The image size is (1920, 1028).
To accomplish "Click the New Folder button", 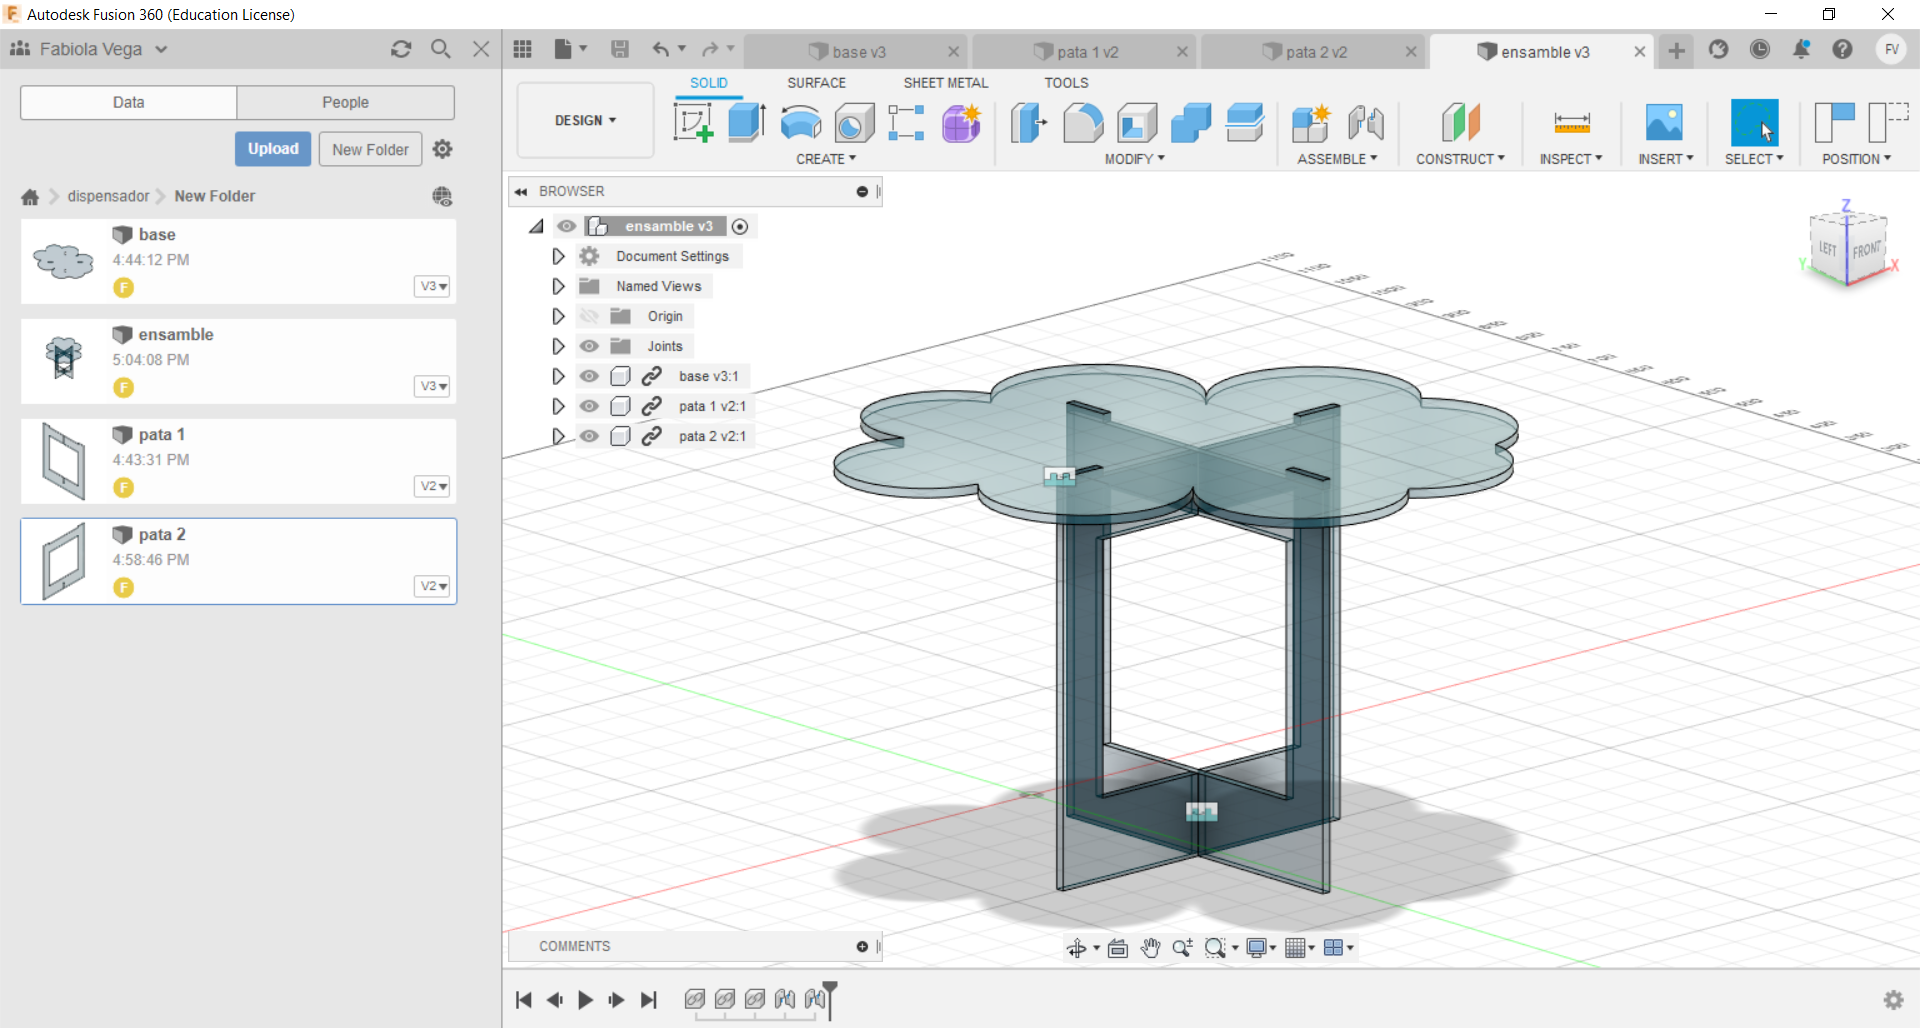I will [370, 149].
